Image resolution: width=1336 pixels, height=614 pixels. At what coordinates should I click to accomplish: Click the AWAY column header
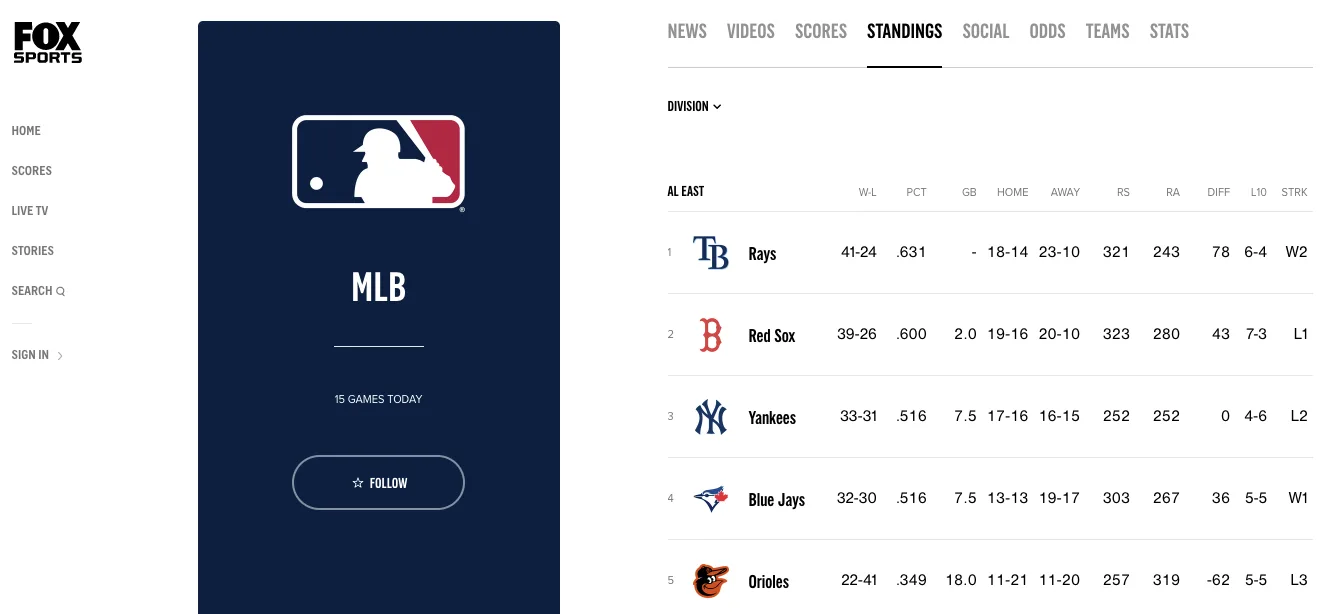coord(1065,192)
